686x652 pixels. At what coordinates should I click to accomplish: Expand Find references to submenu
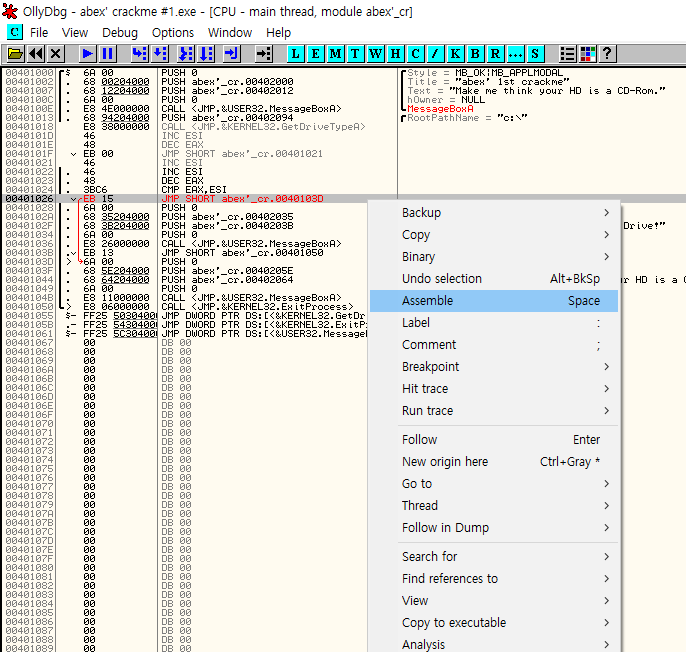click(x=494, y=578)
